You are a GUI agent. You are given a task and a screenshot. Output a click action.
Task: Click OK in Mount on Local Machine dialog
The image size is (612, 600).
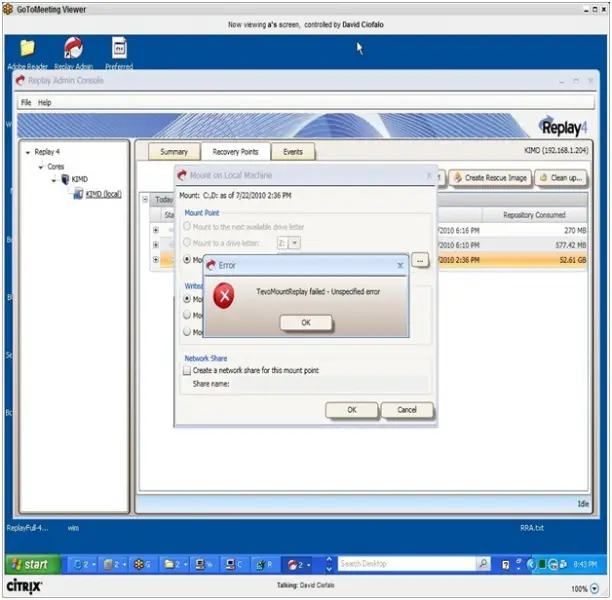point(352,410)
